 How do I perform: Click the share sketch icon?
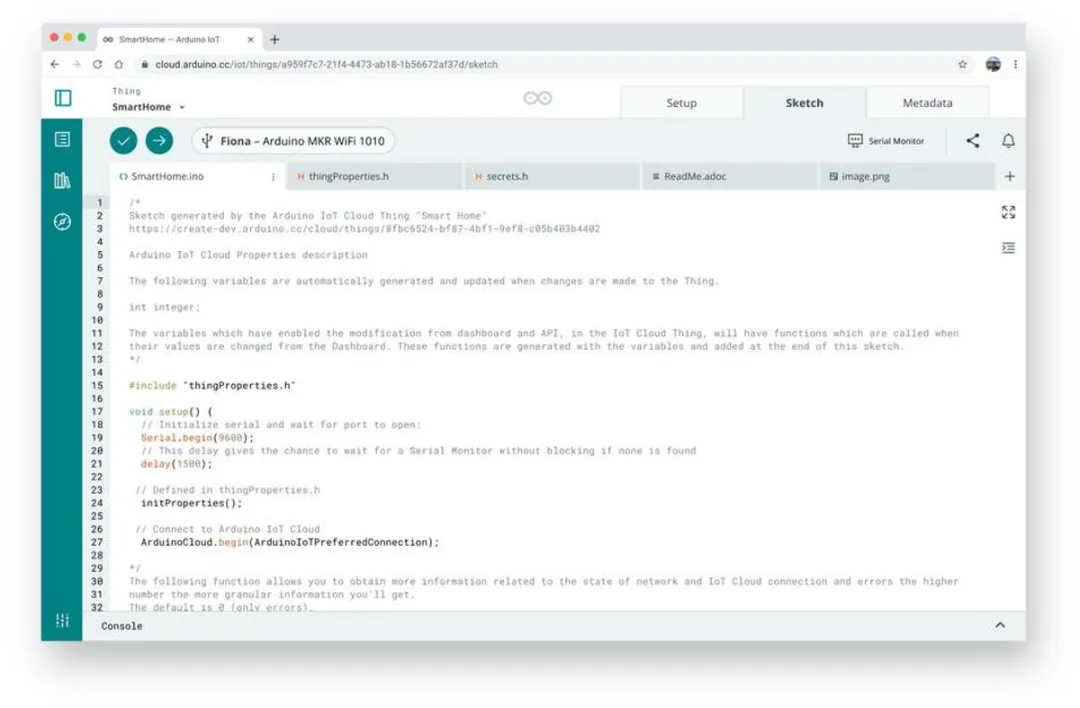[x=973, y=140]
